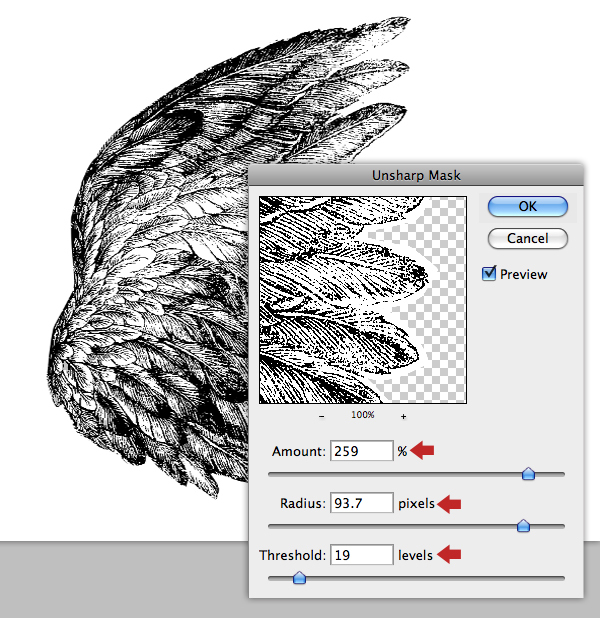Click the 100% zoom level text
The height and width of the screenshot is (618, 600).
(x=363, y=415)
